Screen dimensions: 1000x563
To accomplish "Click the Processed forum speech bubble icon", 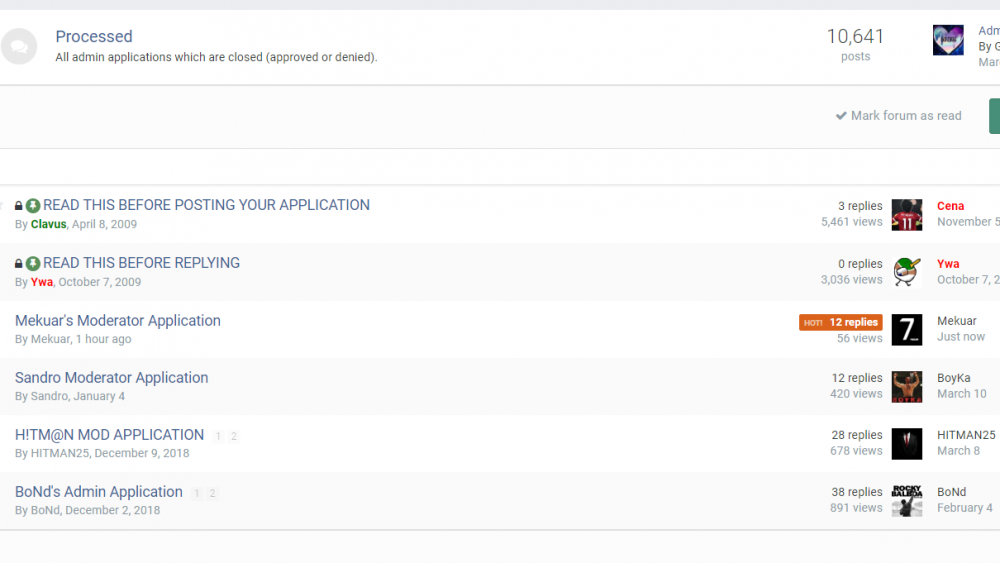I will pyautogui.click(x=19, y=46).
